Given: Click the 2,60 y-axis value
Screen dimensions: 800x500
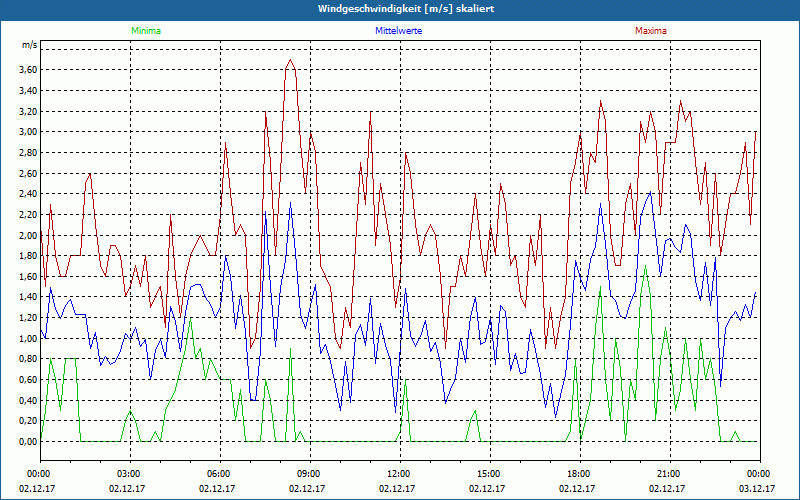Looking at the screenshot, I should [28, 173].
